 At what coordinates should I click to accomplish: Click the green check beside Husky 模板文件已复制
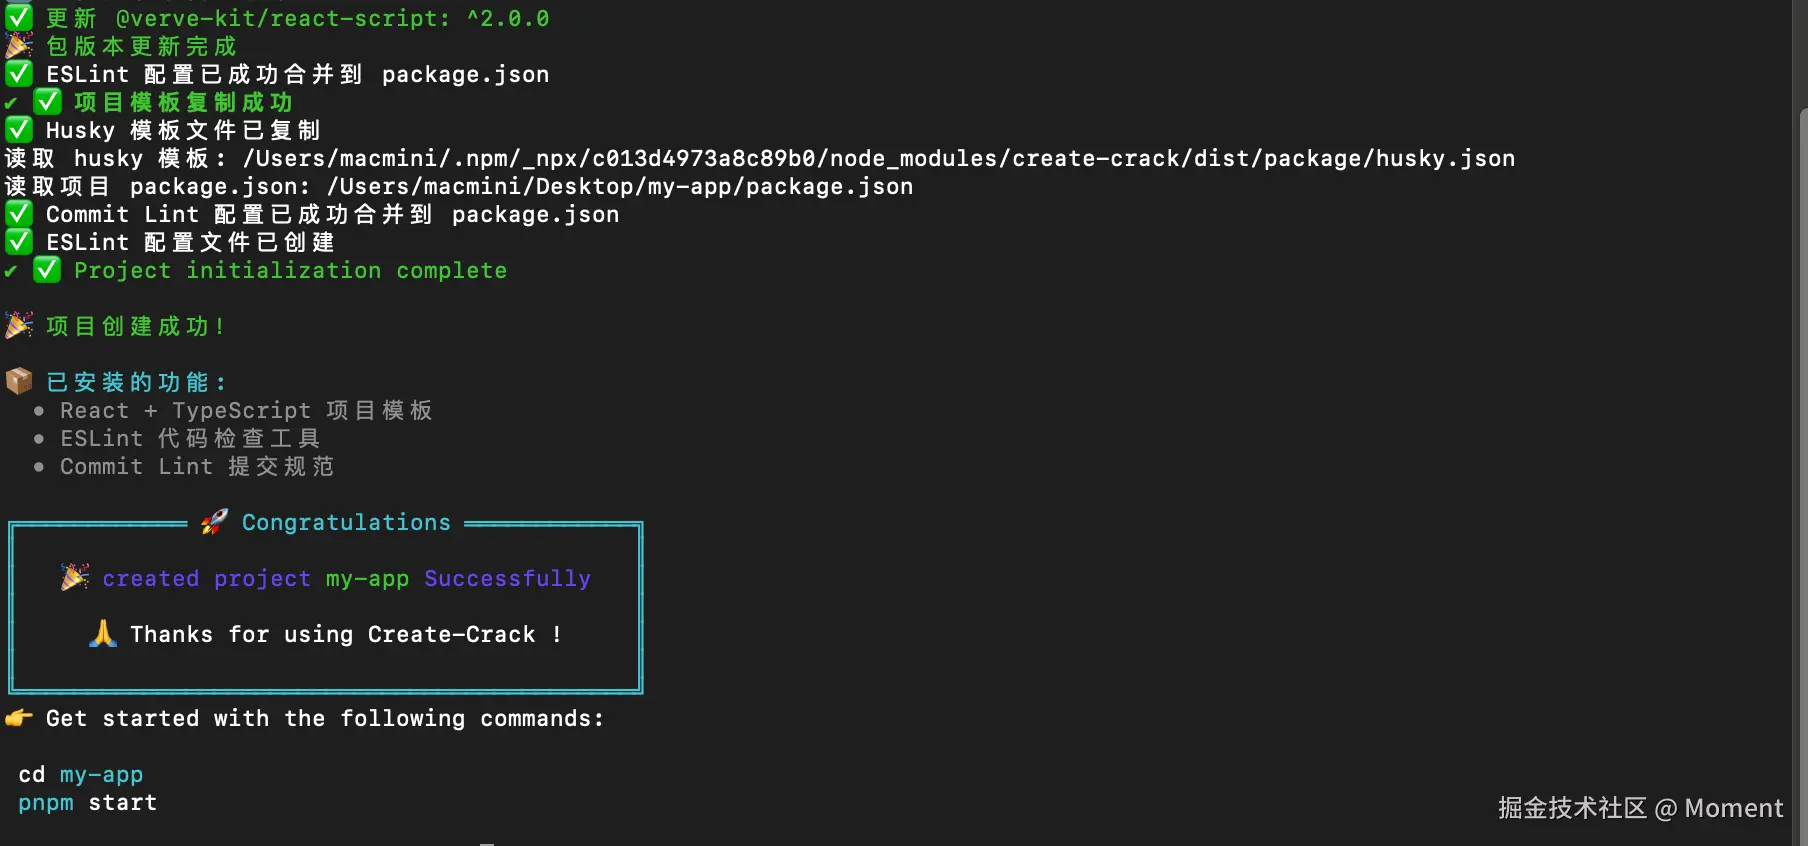(x=19, y=130)
